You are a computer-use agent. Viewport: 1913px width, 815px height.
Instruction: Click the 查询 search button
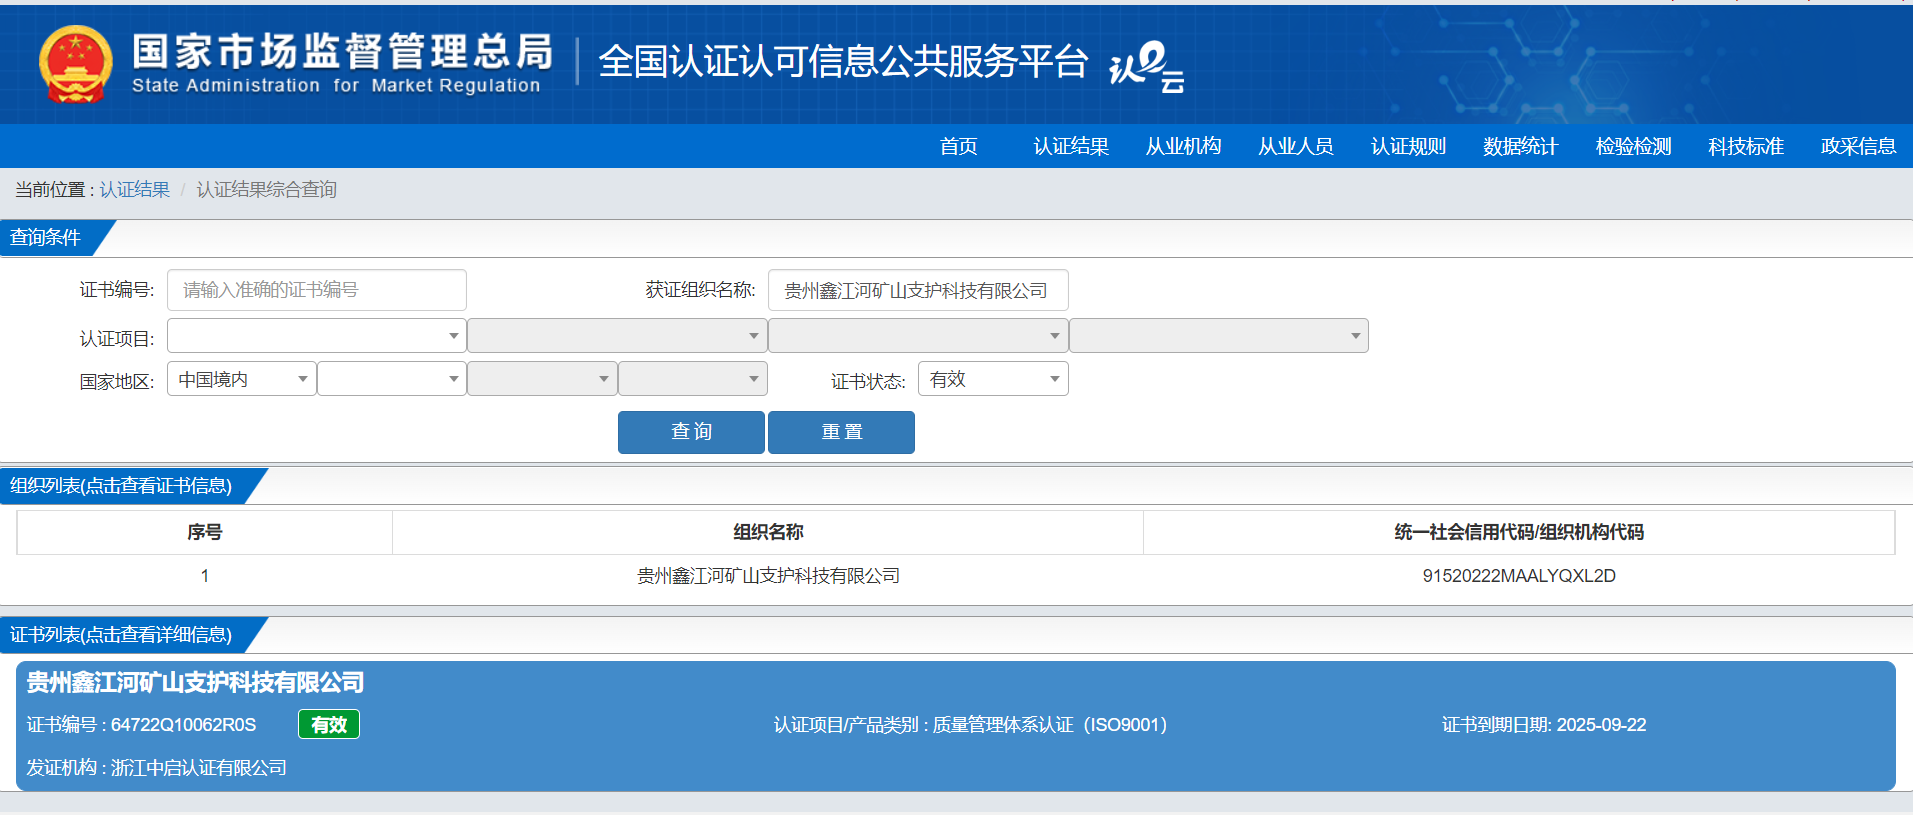tap(691, 432)
